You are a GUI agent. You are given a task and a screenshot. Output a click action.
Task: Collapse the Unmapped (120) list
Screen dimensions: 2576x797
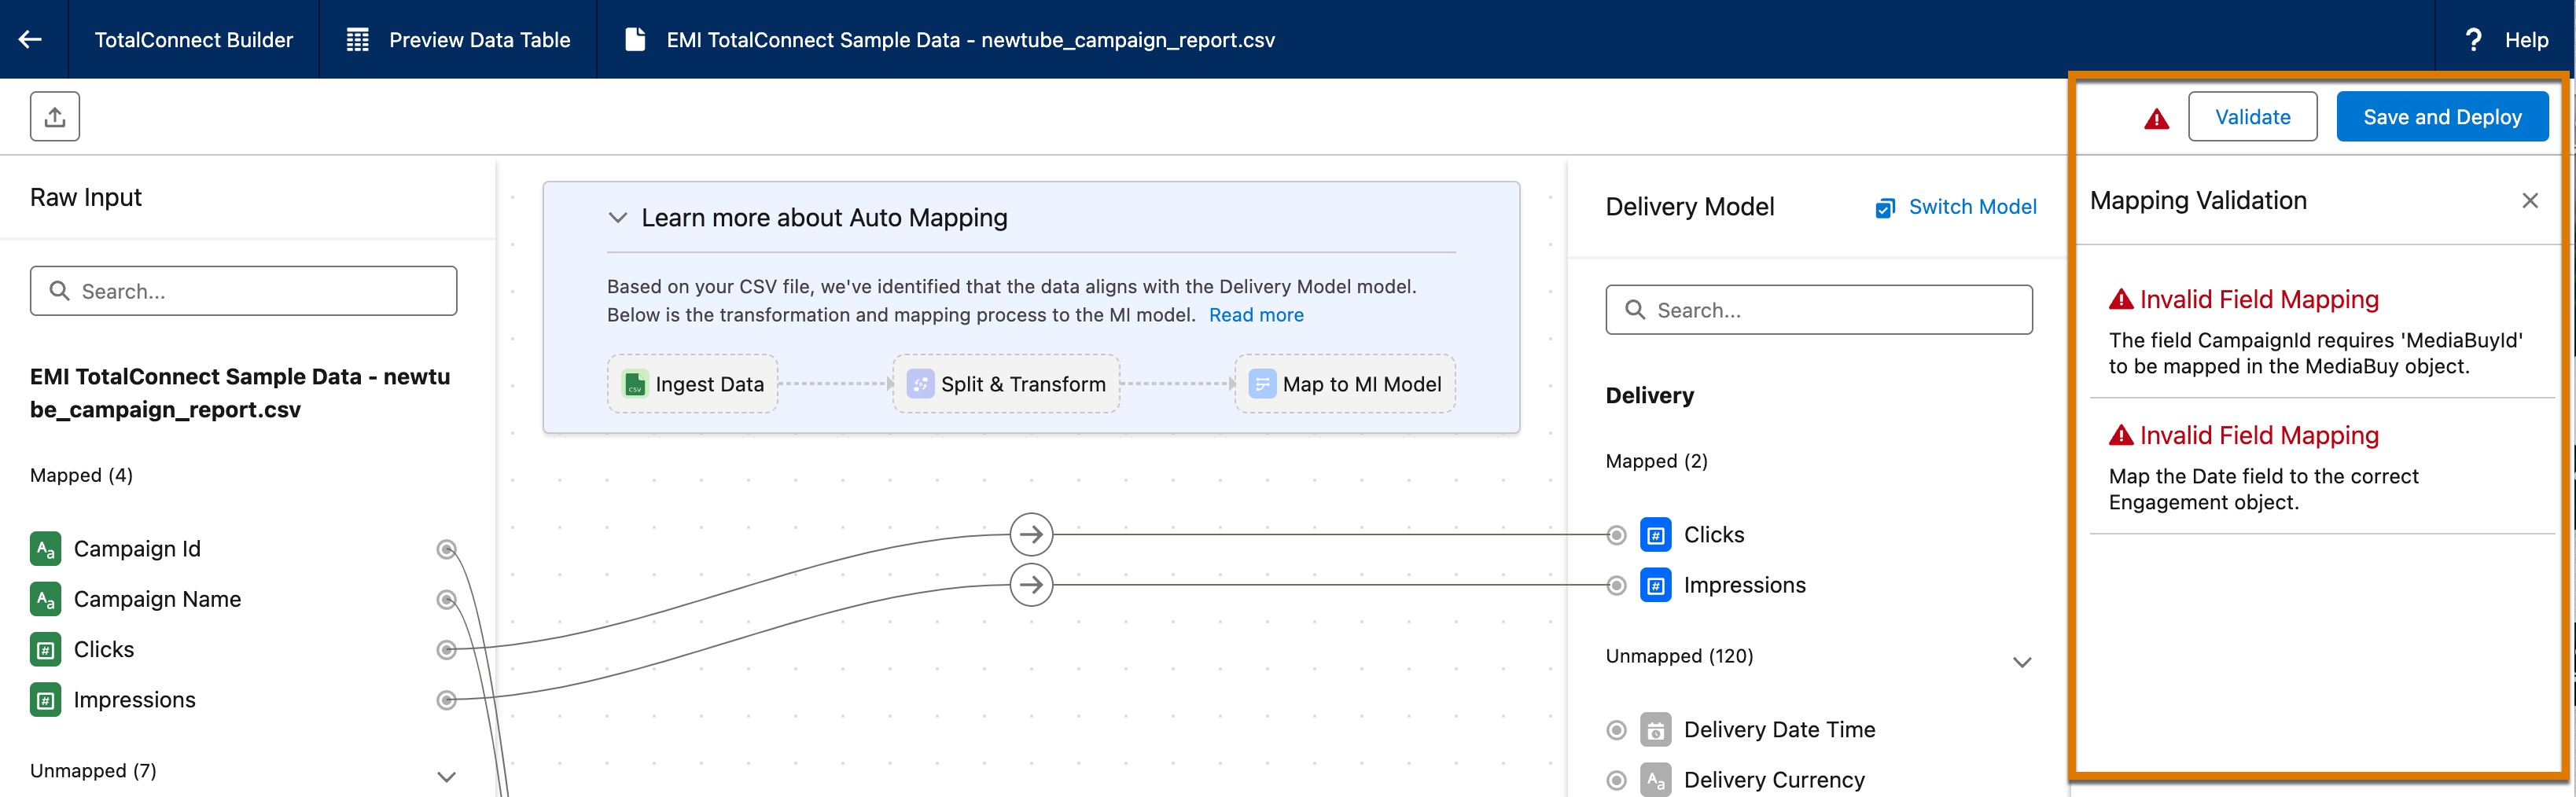pos(2023,661)
